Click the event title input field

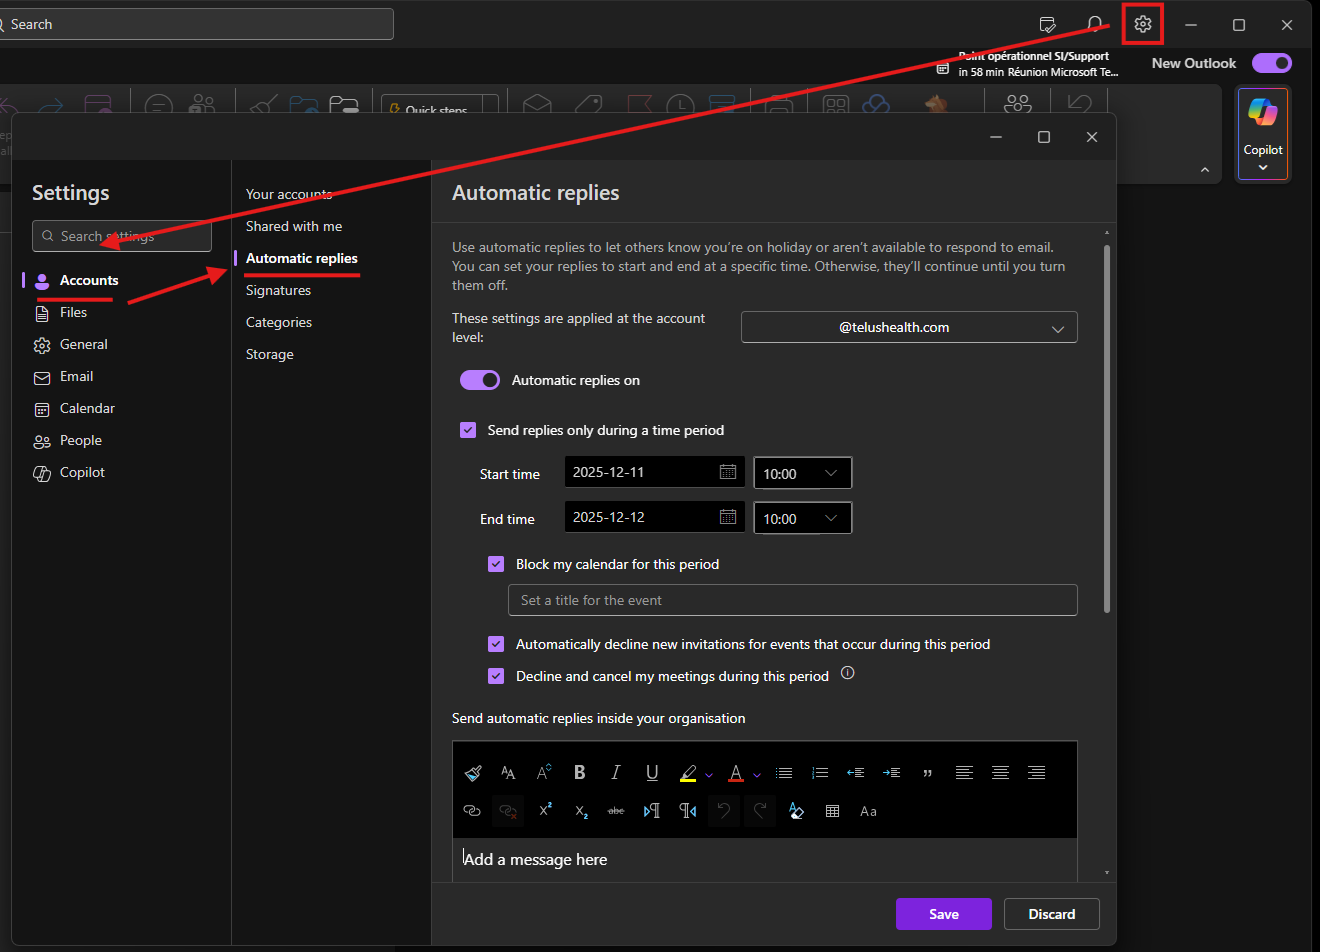(x=792, y=600)
